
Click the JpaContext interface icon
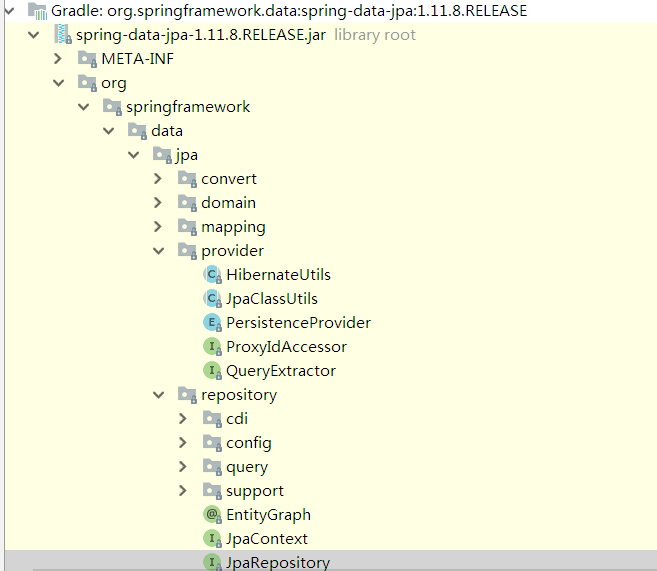(212, 539)
